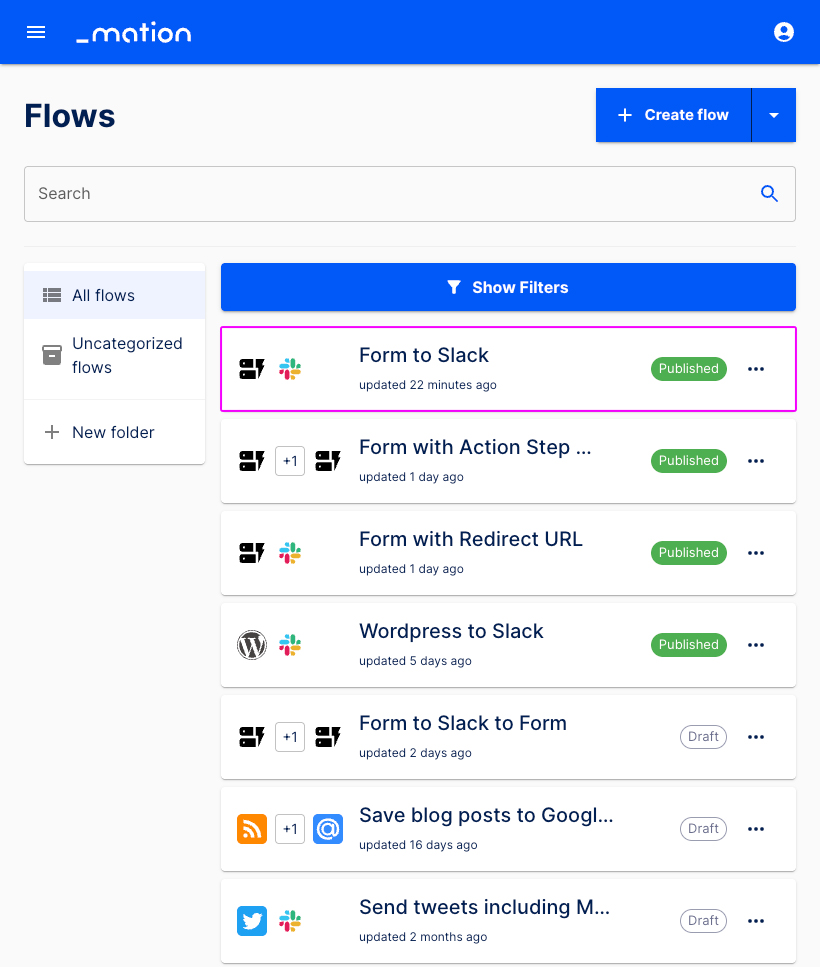Click the form icon on Form with Redirect URL
Image resolution: width=820 pixels, height=967 pixels.
tap(252, 553)
